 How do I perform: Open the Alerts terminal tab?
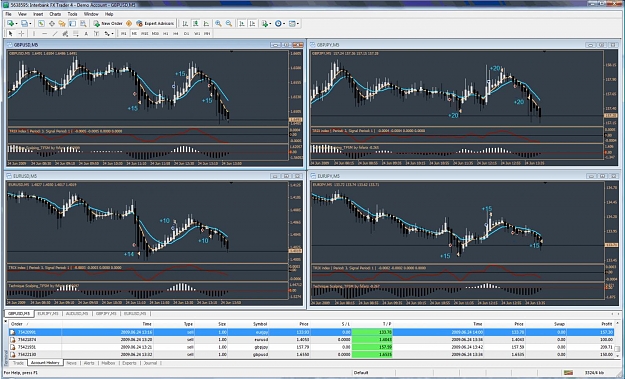coord(89,363)
